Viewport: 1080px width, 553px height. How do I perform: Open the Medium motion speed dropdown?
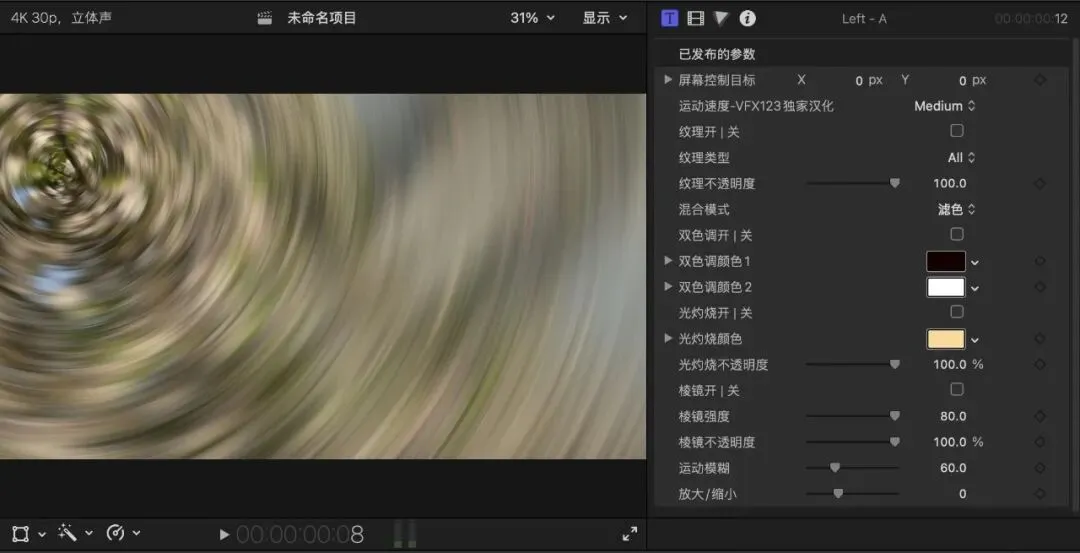944,106
